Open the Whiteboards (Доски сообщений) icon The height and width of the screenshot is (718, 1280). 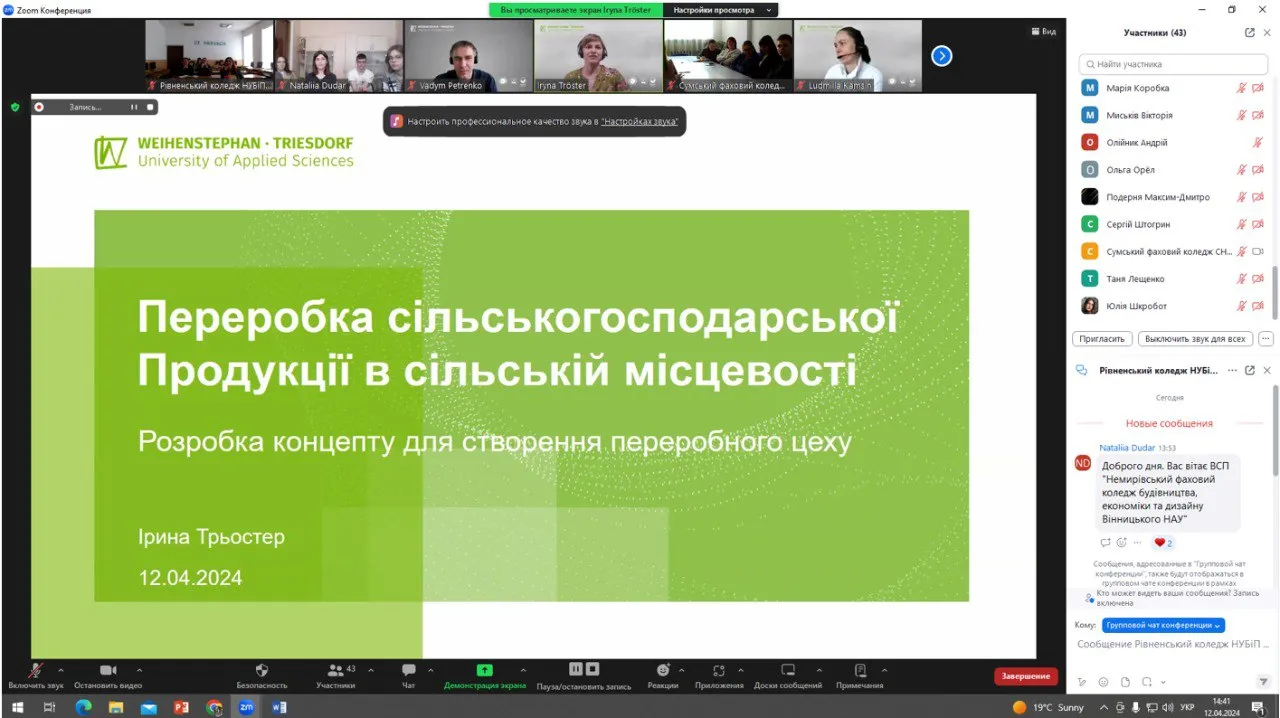(788, 671)
